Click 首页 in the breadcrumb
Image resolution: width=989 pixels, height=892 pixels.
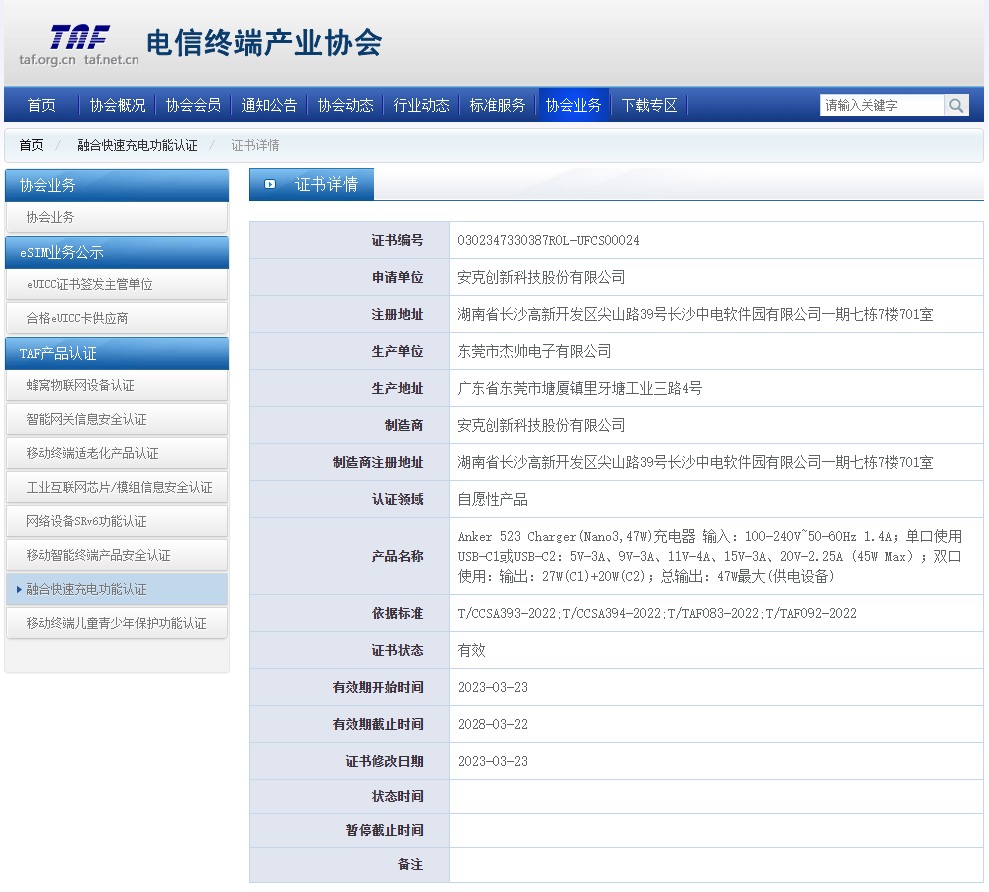pyautogui.click(x=32, y=145)
